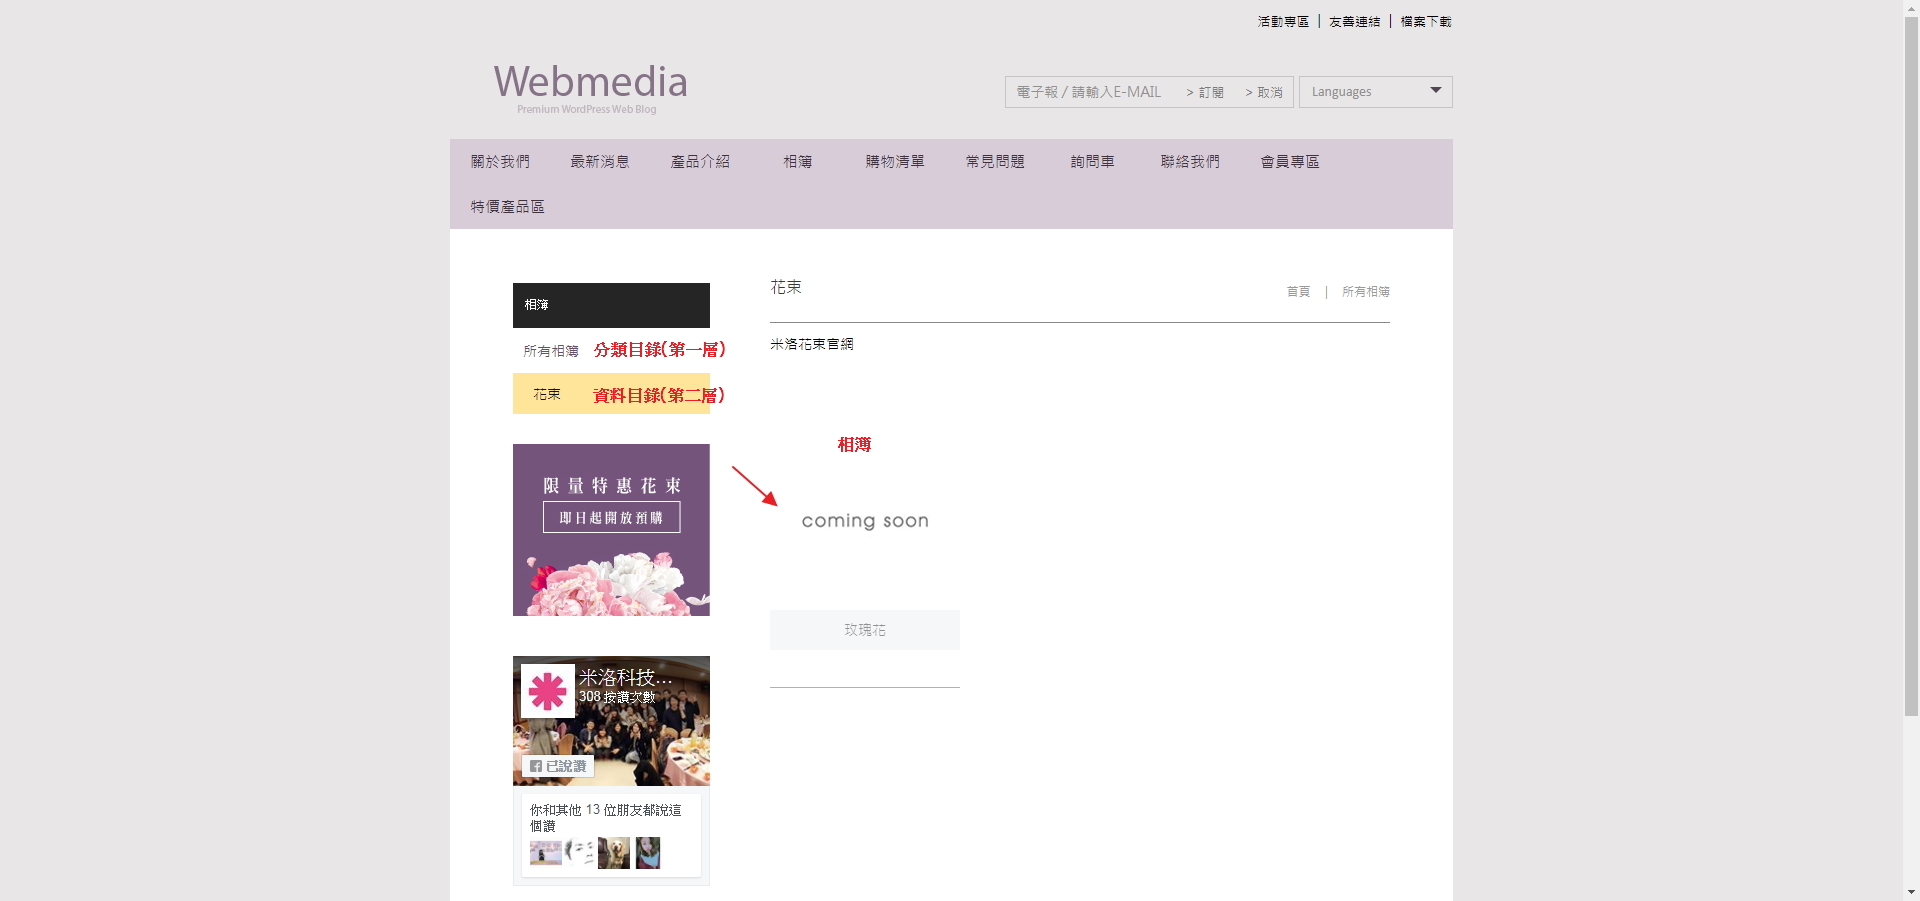Expand the Languages dropdown

1374,92
